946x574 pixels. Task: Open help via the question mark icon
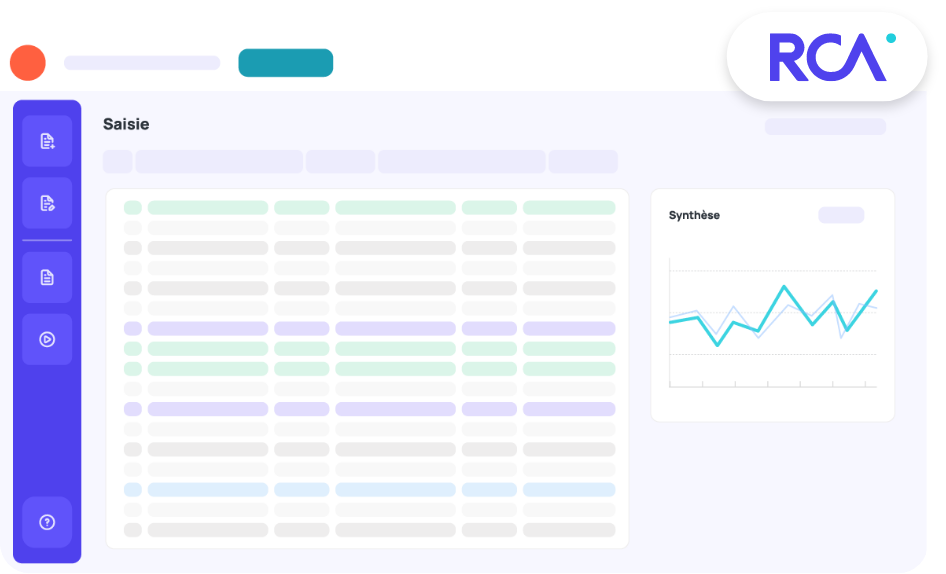pos(47,522)
